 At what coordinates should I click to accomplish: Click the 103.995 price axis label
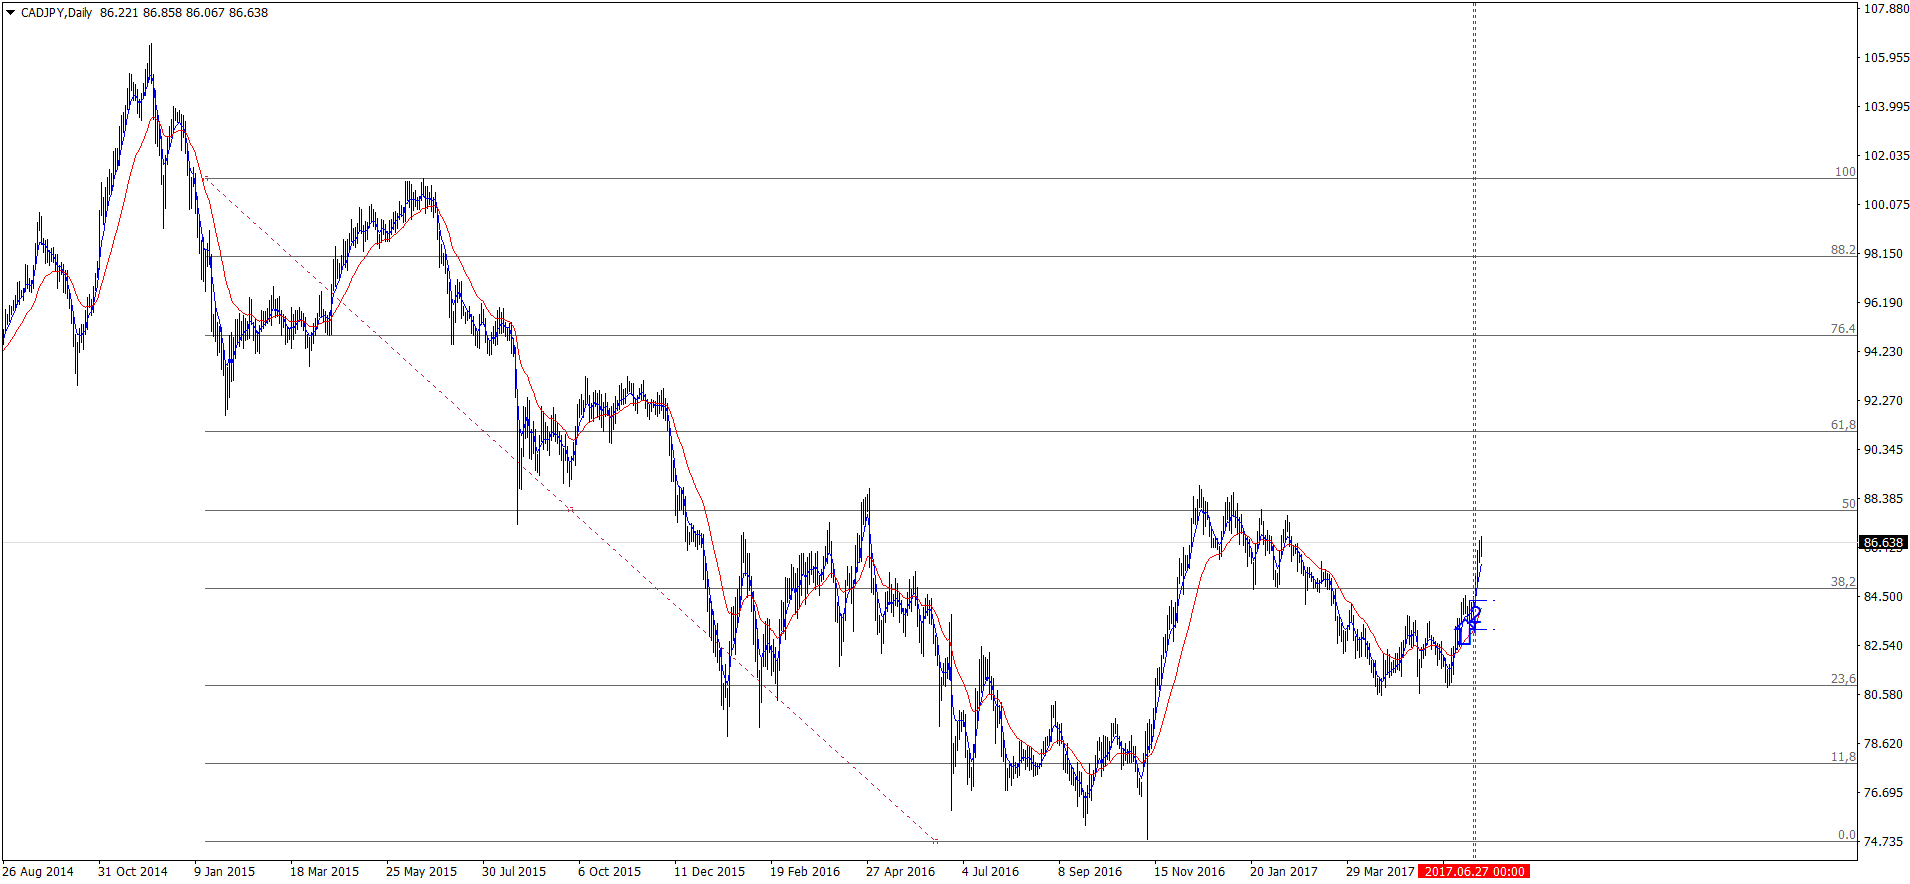(x=1886, y=107)
